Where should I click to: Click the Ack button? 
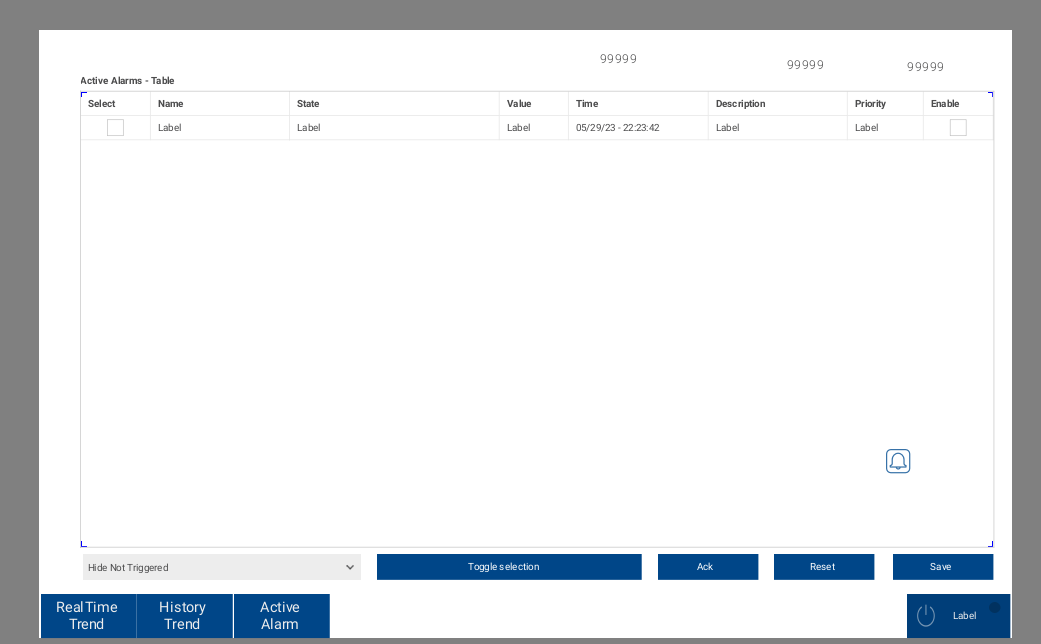click(708, 567)
